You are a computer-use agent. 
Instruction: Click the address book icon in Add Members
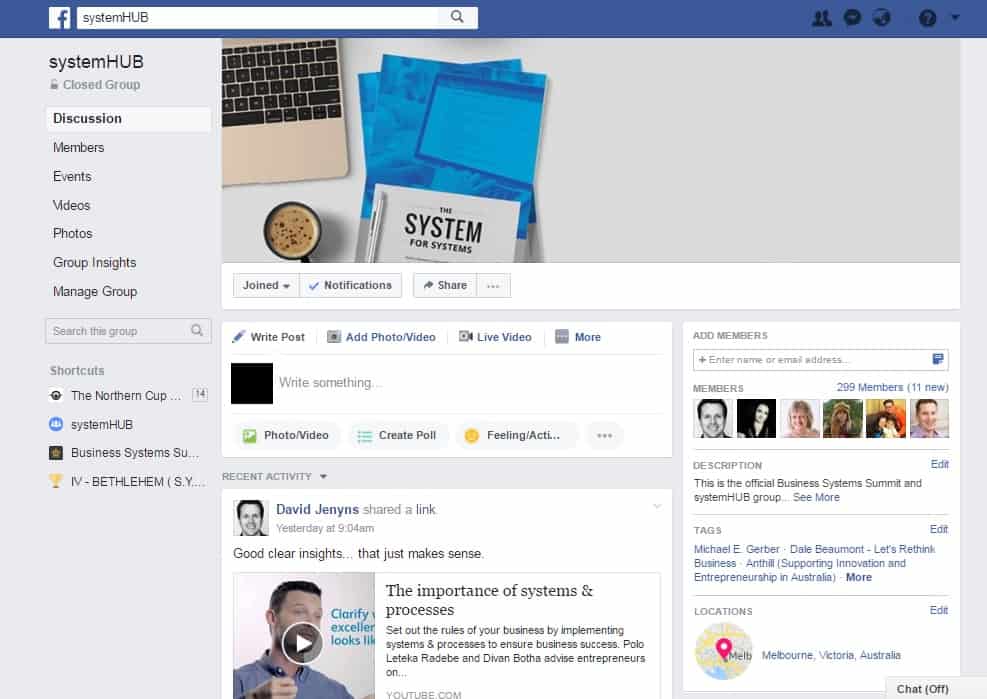click(938, 359)
